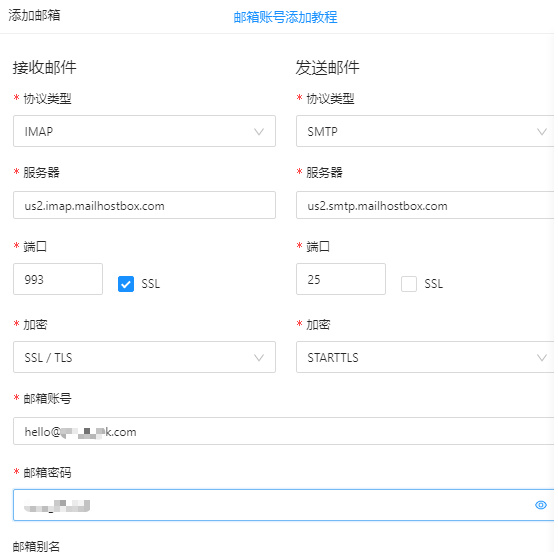
Task: Click the chevron arrow in IMAP dropdown
Action: 259,131
